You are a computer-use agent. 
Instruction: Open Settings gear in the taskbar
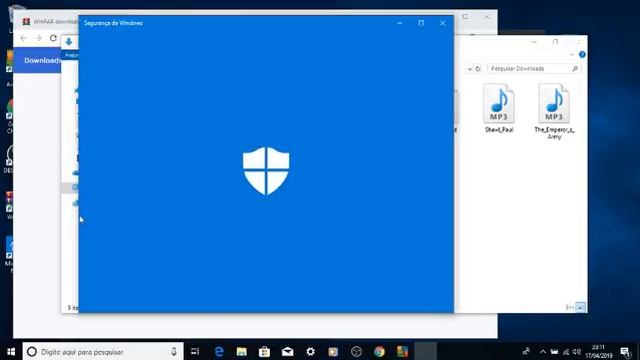[x=311, y=351]
